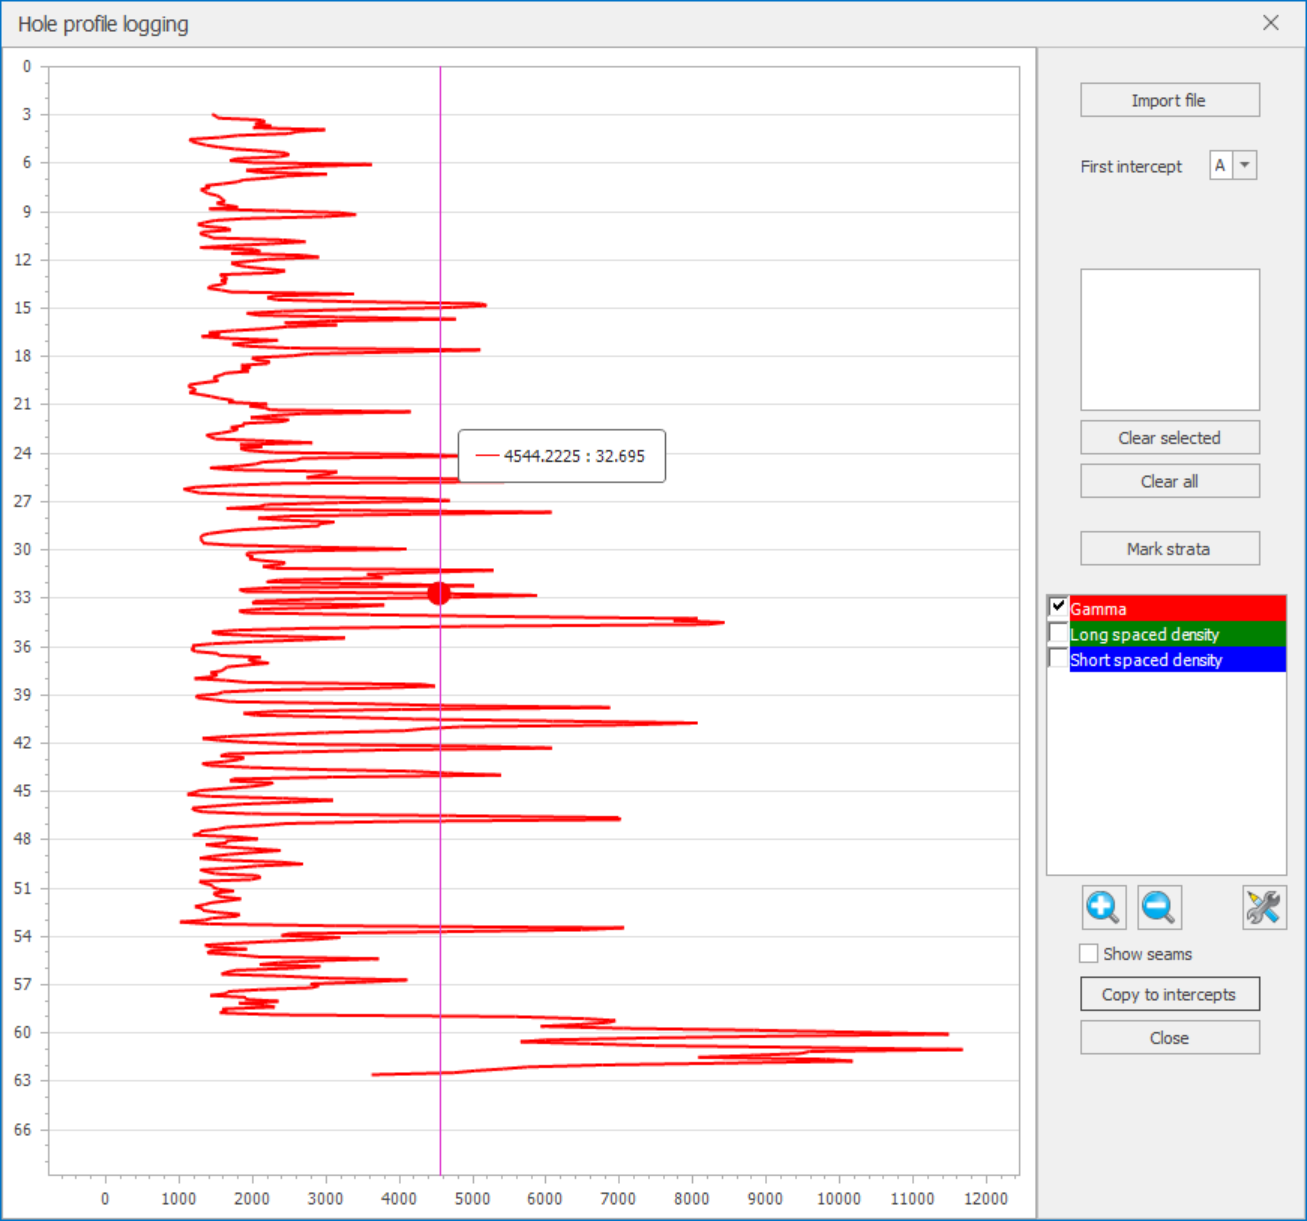This screenshot has height=1221, width=1307.
Task: Click the tooltip reading 4544.2225 : 32.695
Action: pyautogui.click(x=562, y=456)
